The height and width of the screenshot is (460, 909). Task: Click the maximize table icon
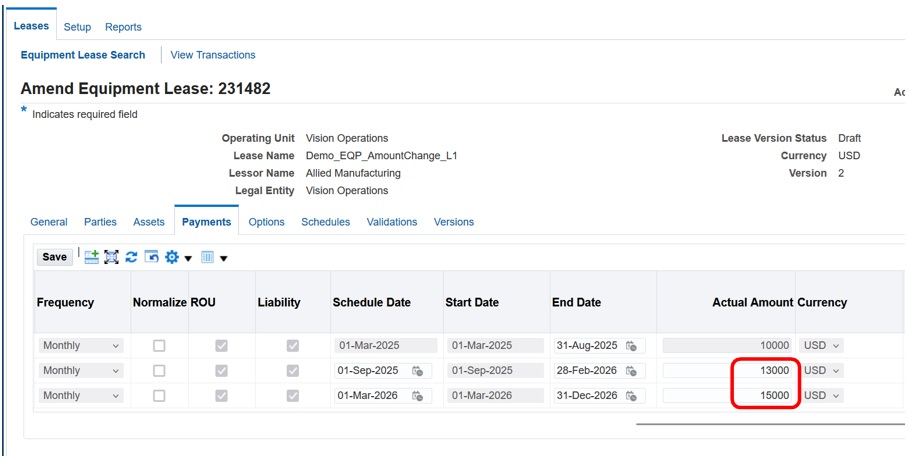pos(111,257)
